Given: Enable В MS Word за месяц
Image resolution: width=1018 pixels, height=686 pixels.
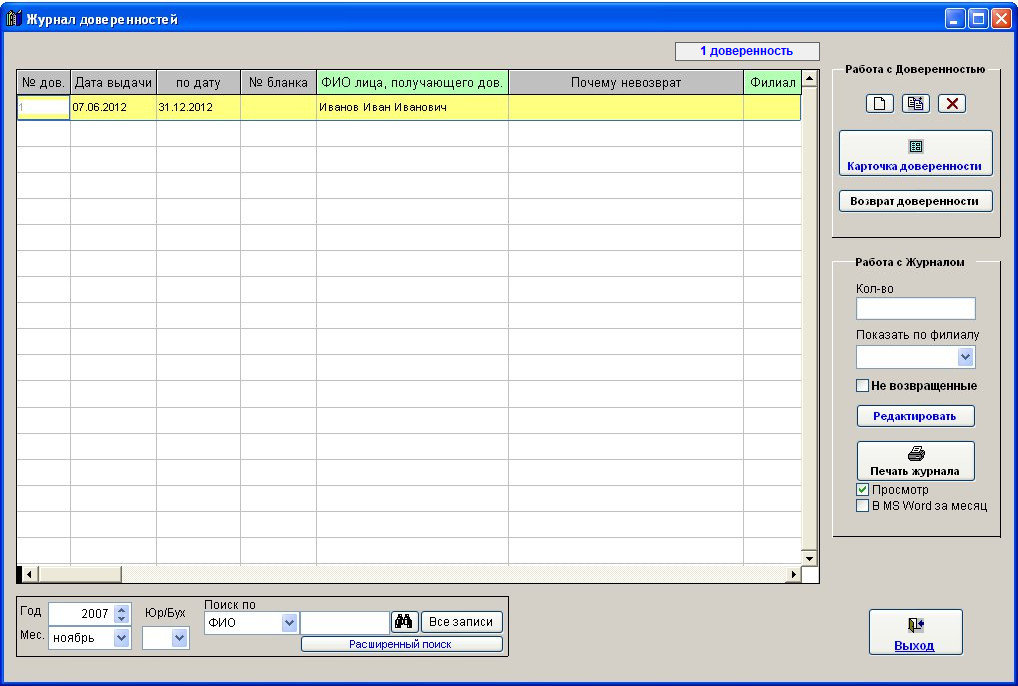Looking at the screenshot, I should pos(862,506).
